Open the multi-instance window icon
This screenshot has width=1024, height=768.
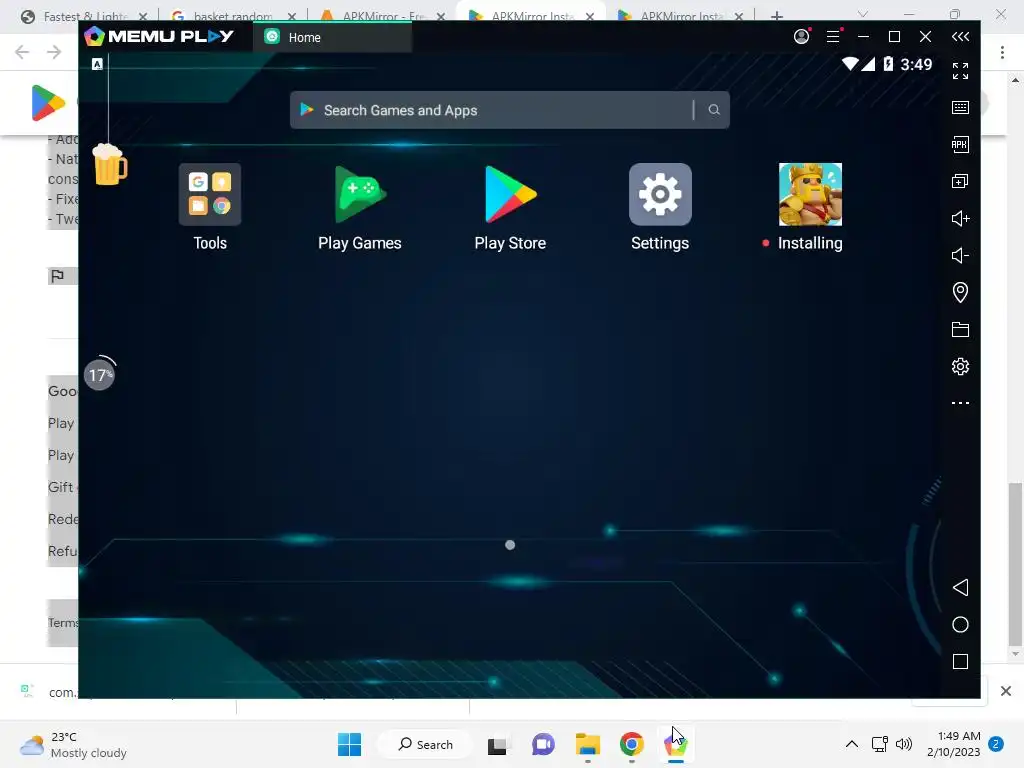pos(960,181)
